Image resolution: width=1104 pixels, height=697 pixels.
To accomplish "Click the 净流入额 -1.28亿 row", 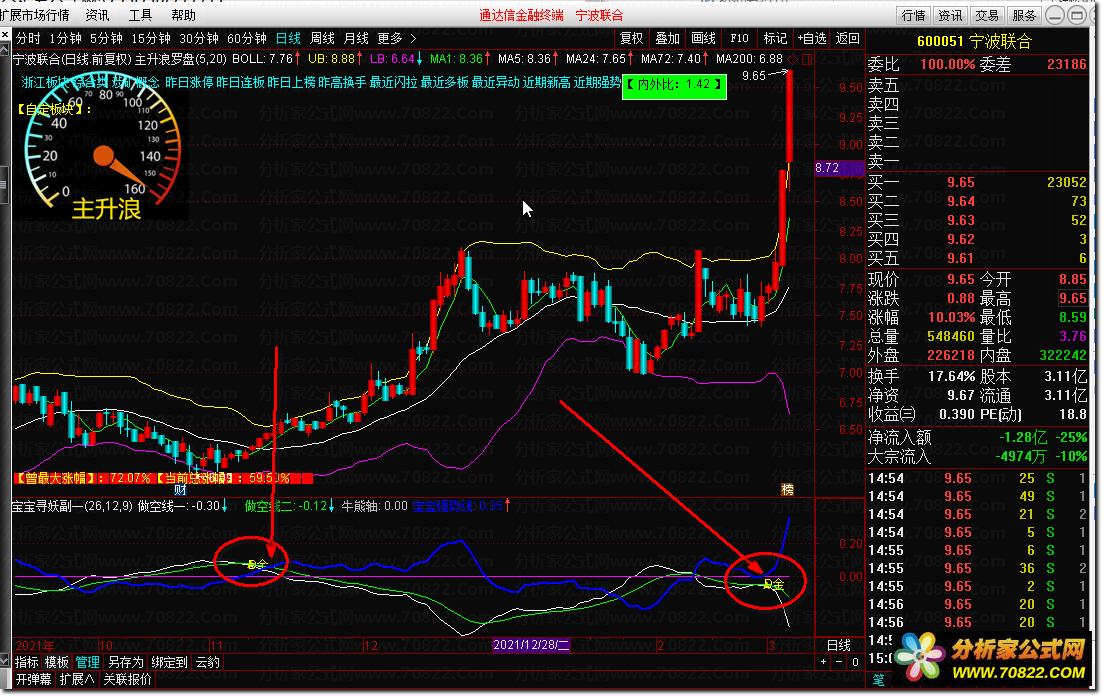I will (977, 437).
